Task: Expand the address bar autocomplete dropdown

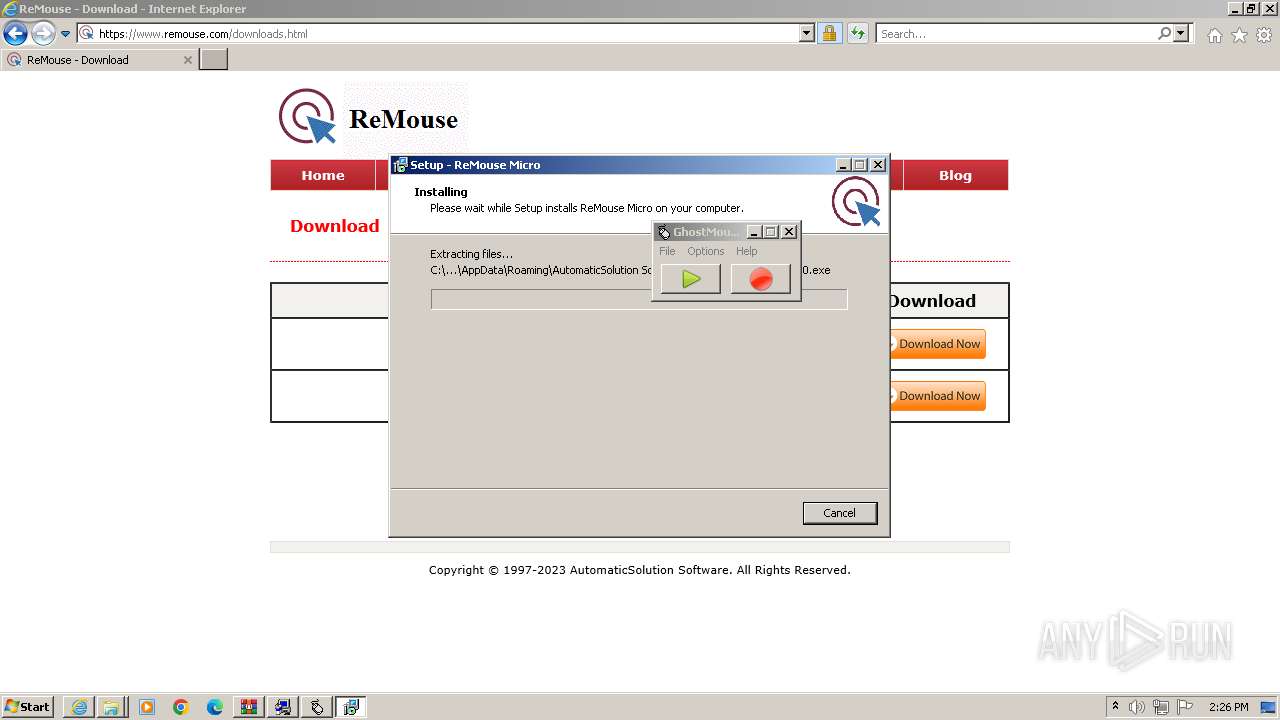Action: 807,34
